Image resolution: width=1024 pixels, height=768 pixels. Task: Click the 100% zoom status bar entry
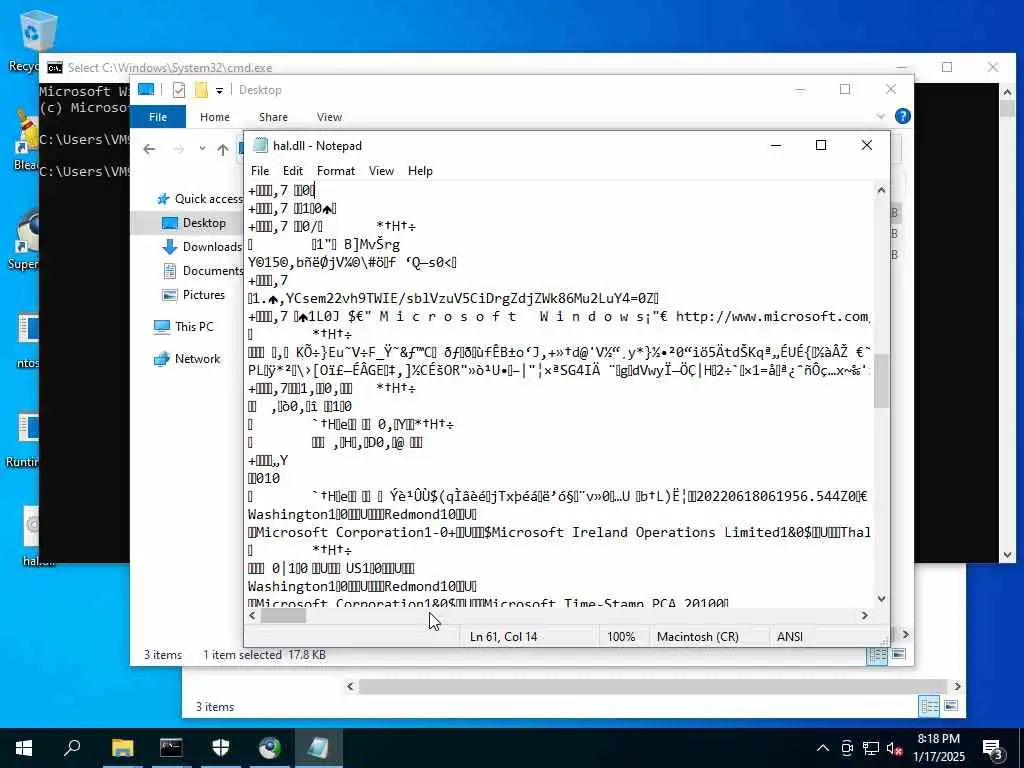tap(621, 636)
